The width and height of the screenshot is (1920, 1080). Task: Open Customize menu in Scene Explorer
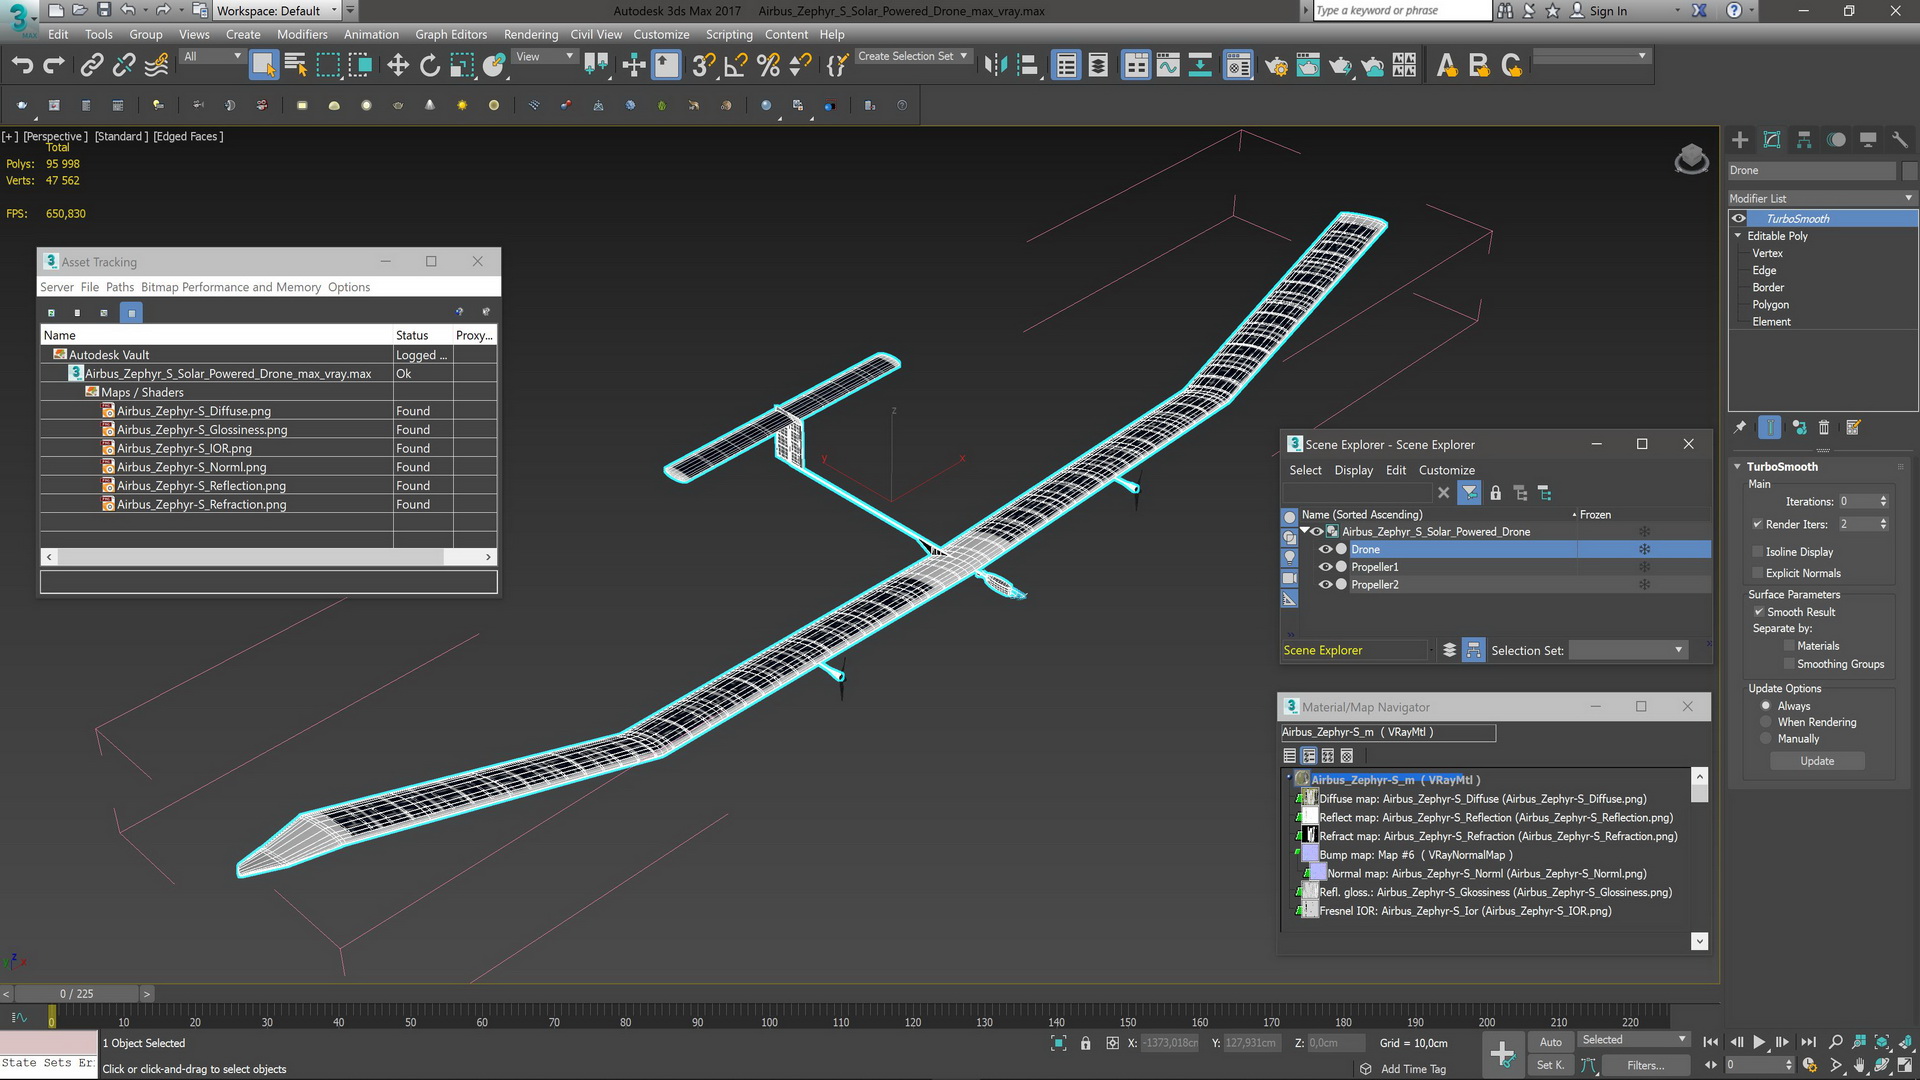coord(1446,470)
